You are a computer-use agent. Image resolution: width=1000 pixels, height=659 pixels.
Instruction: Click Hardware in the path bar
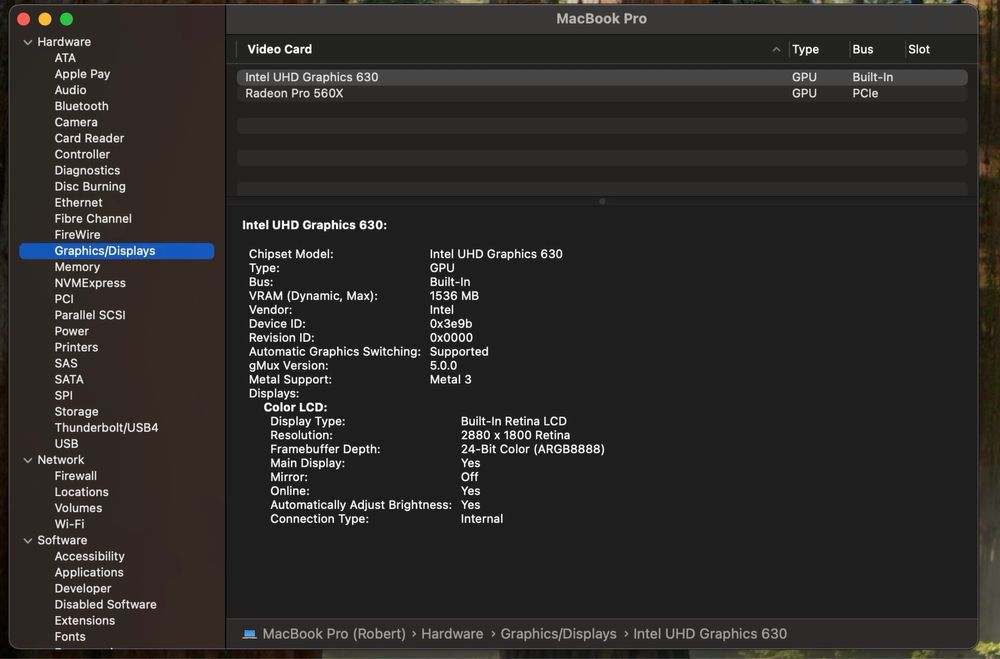tap(452, 633)
